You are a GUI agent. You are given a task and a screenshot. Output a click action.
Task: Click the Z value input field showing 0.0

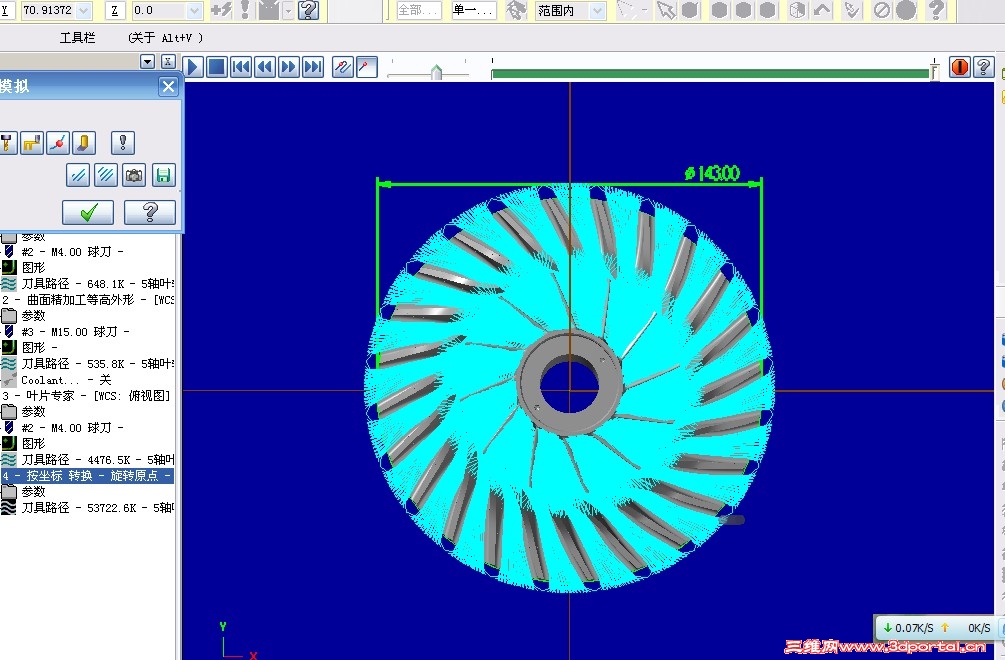pyautogui.click(x=160, y=10)
